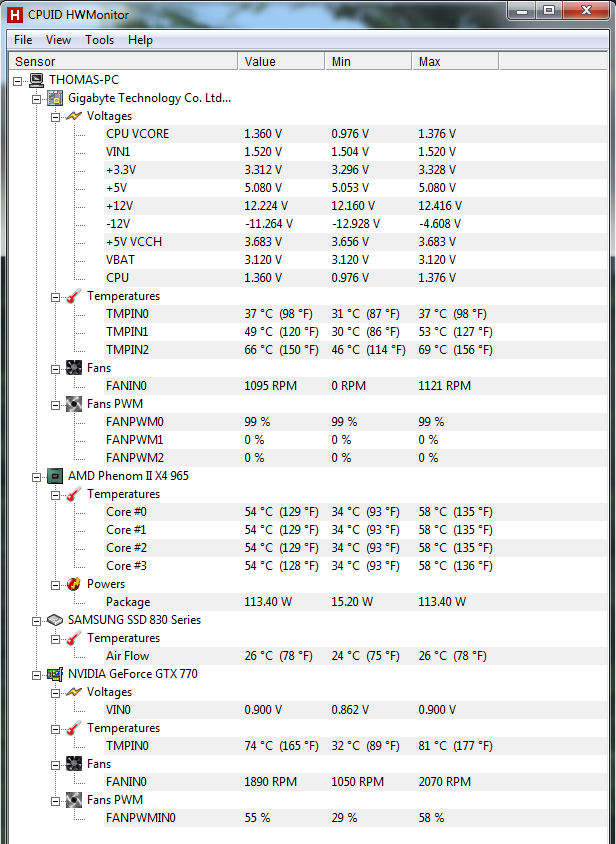This screenshot has height=844, width=616.
Task: Open the View menu
Action: coord(58,40)
